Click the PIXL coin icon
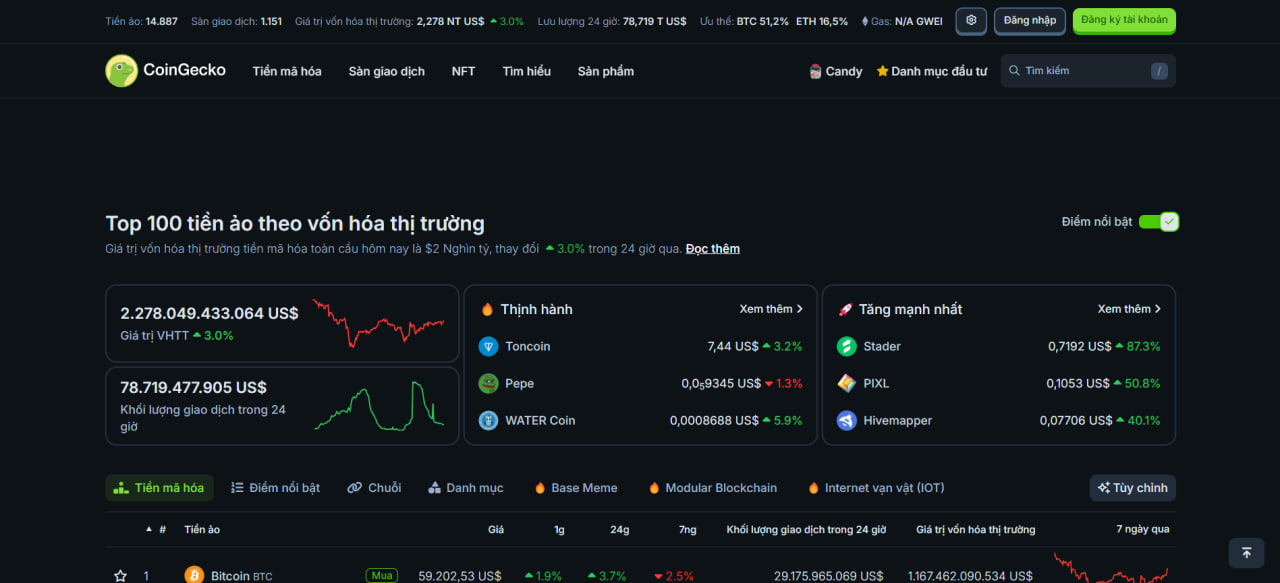 (x=847, y=384)
